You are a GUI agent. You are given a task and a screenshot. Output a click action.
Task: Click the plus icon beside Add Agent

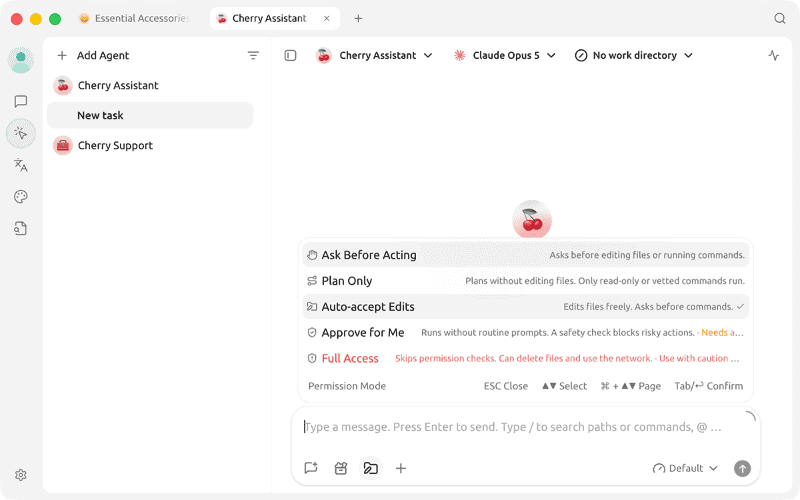62,55
